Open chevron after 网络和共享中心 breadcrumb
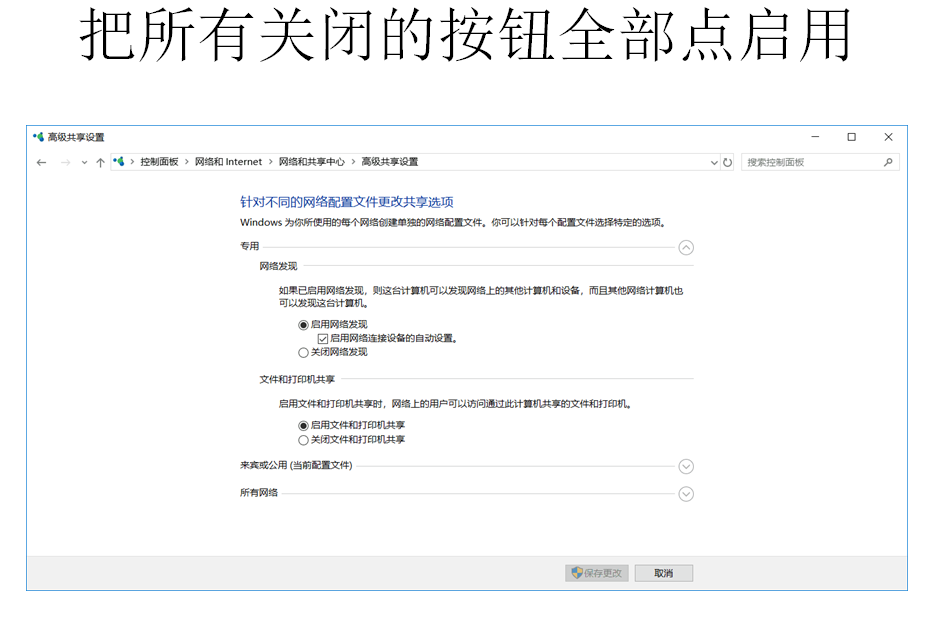The image size is (933, 618). click(x=353, y=162)
